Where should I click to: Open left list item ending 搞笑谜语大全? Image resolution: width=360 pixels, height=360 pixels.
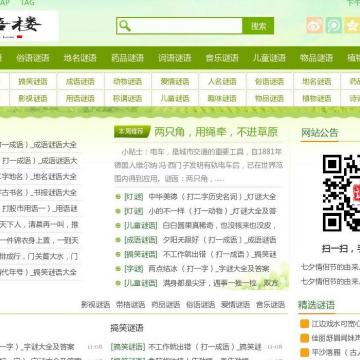pos(38,272)
